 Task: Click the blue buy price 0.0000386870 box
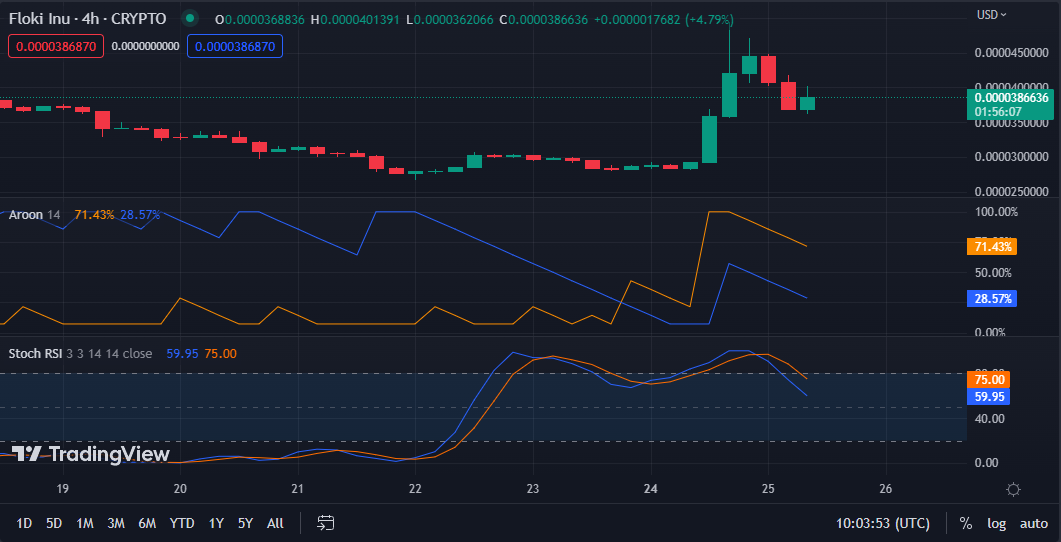[x=235, y=46]
